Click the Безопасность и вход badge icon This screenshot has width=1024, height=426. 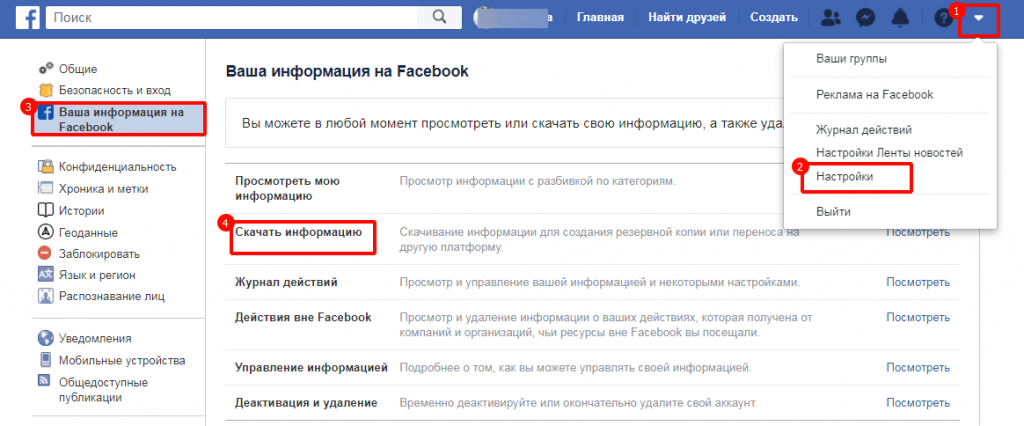[x=45, y=90]
